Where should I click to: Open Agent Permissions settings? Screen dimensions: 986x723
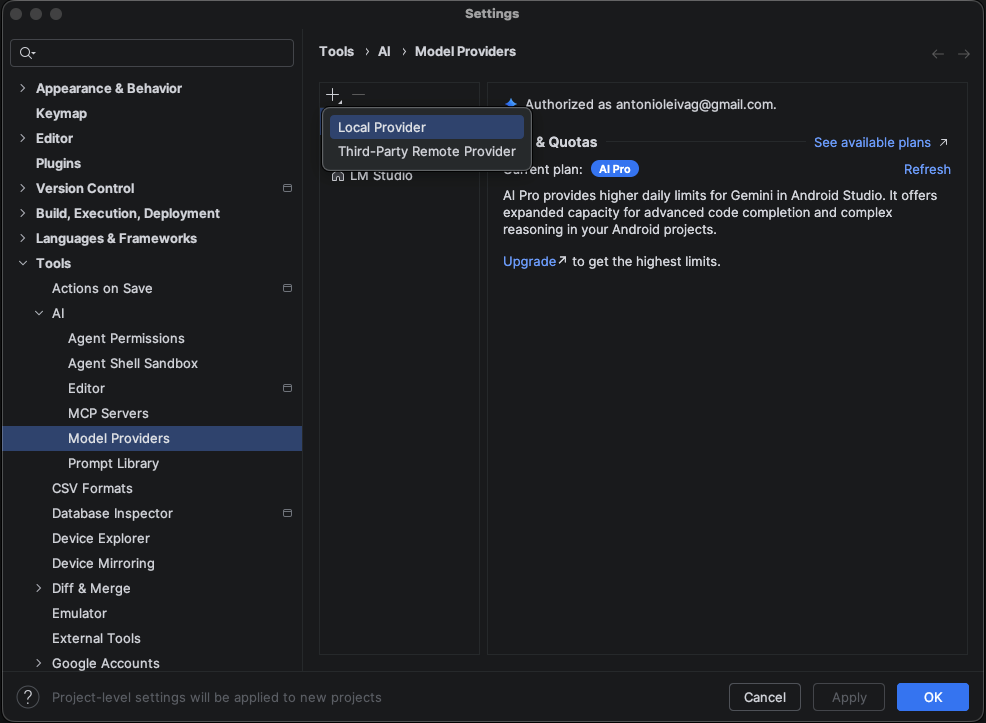pos(126,338)
